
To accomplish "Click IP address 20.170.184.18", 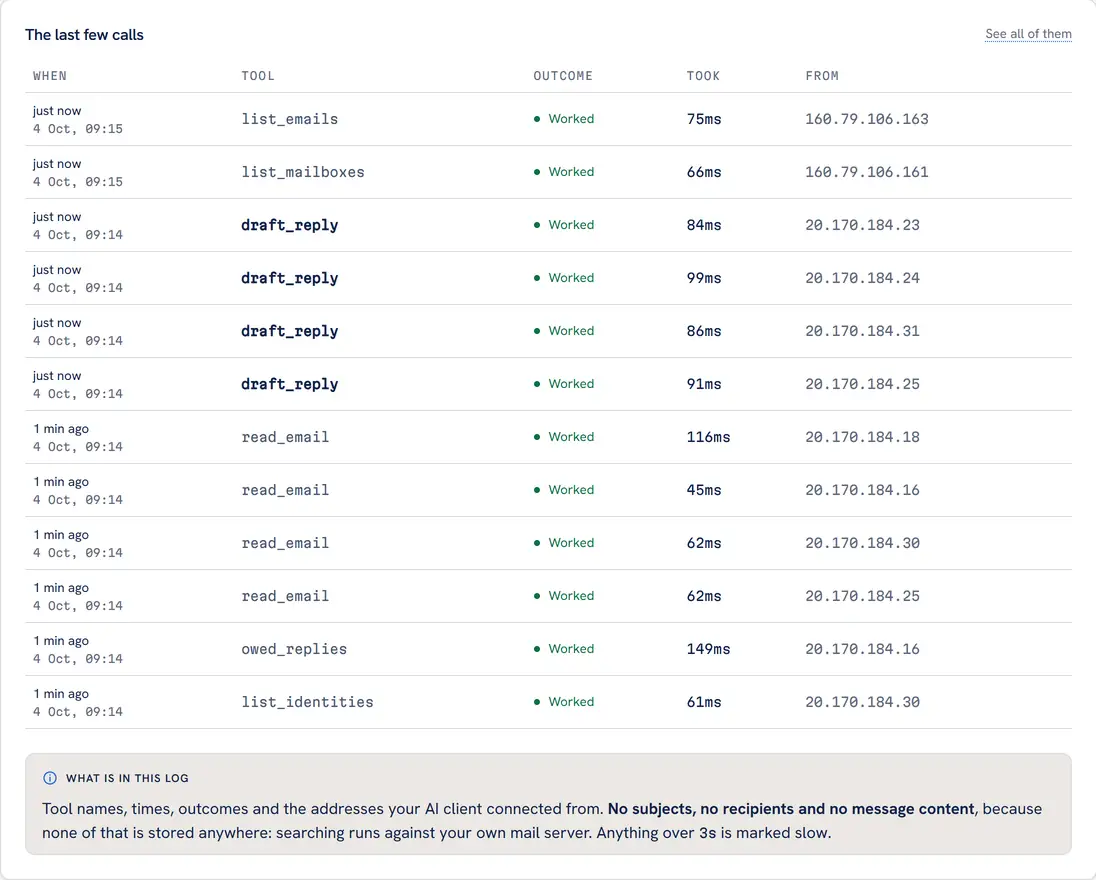I will pos(862,437).
